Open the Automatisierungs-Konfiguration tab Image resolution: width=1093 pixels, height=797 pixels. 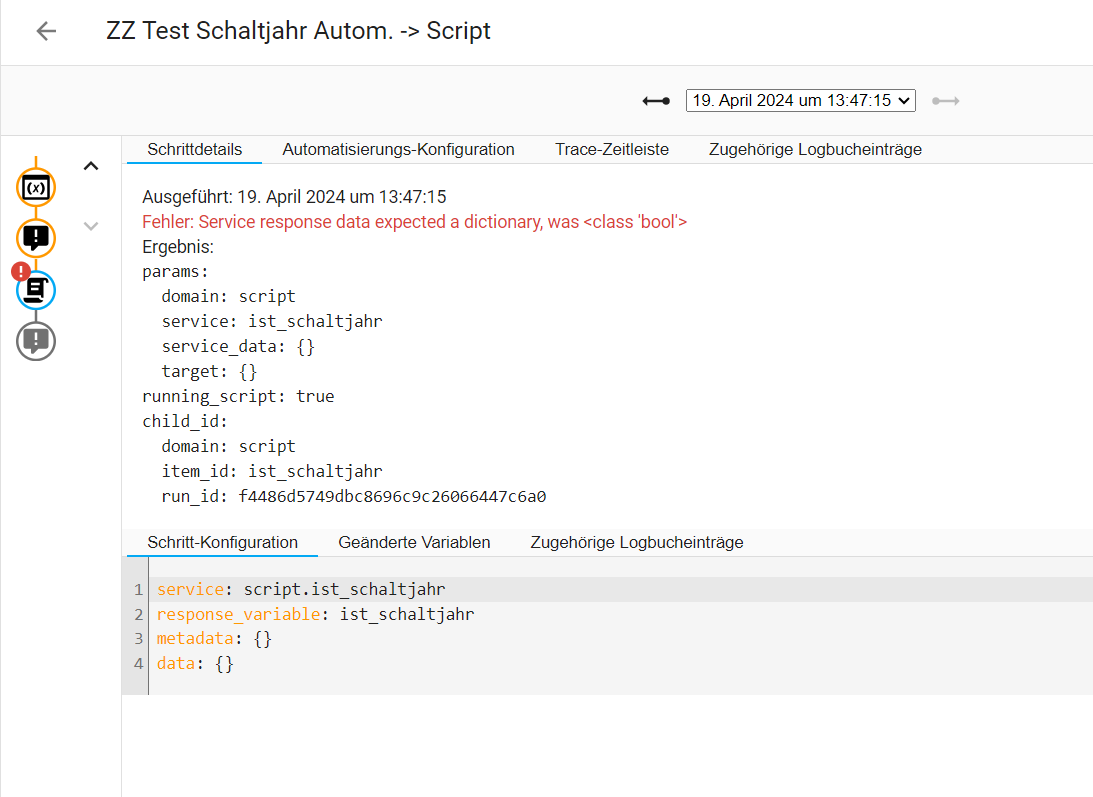coord(398,149)
